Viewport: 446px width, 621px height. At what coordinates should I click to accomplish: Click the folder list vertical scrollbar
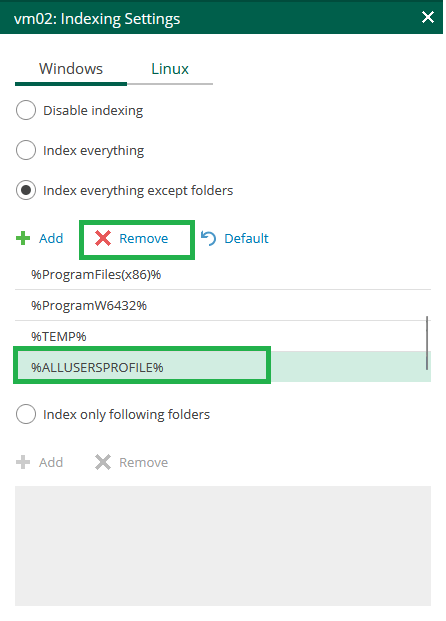coord(427,343)
